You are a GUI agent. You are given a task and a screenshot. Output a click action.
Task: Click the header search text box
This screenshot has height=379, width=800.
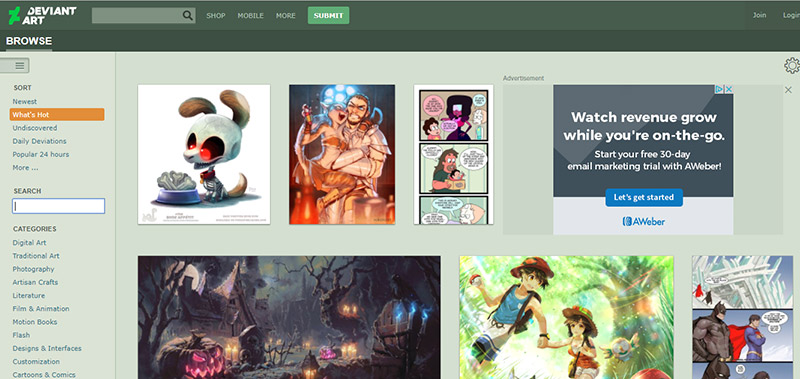coord(137,15)
